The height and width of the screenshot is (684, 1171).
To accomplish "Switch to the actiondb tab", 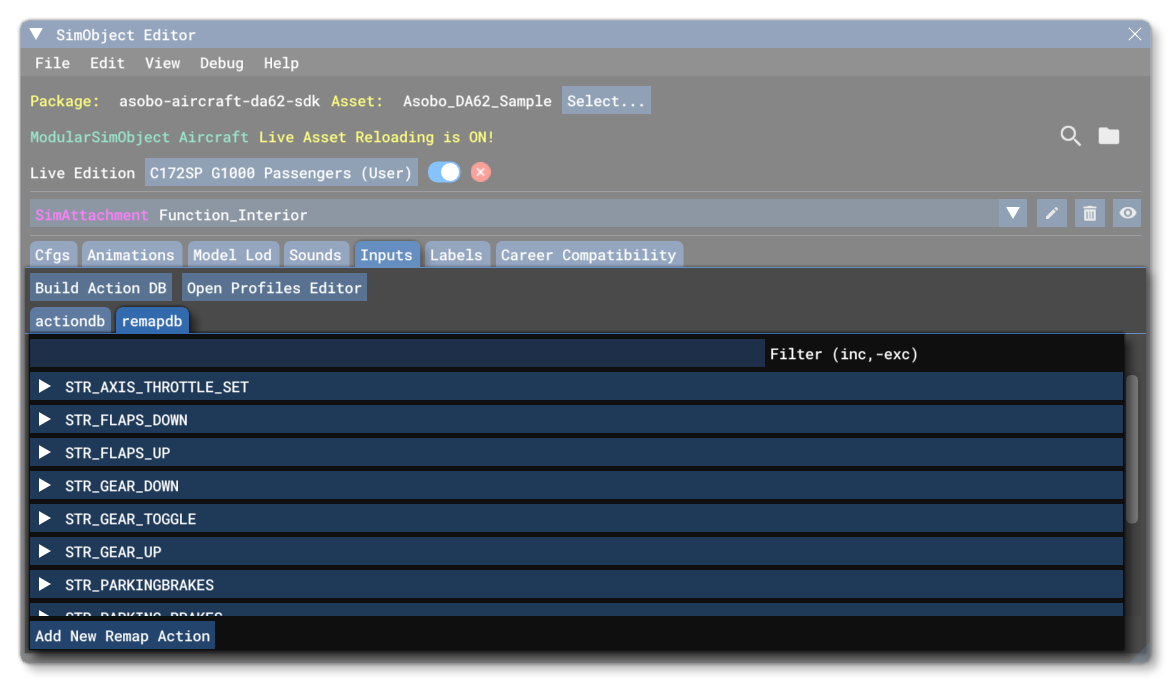I will point(70,320).
